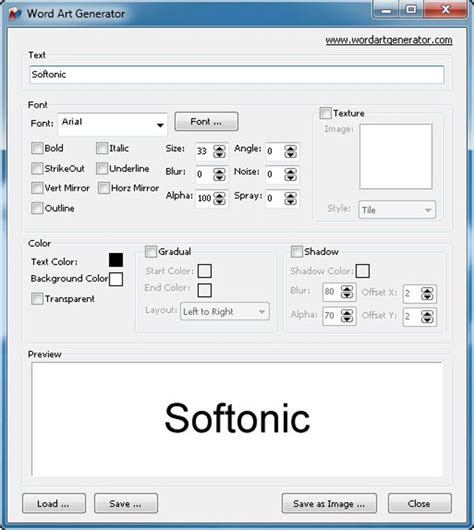
Task: Open the www.wordartgenerator.com link
Action: click(389, 40)
